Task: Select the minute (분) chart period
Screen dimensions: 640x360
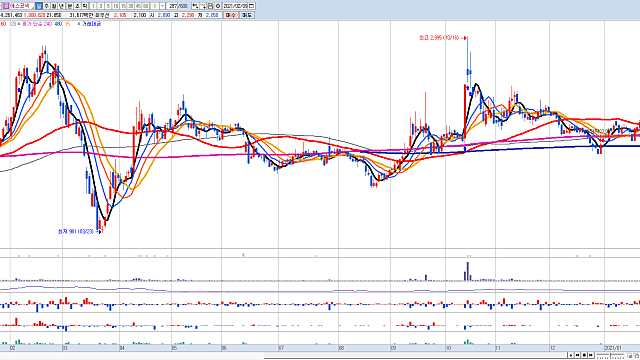Action: click(69, 6)
